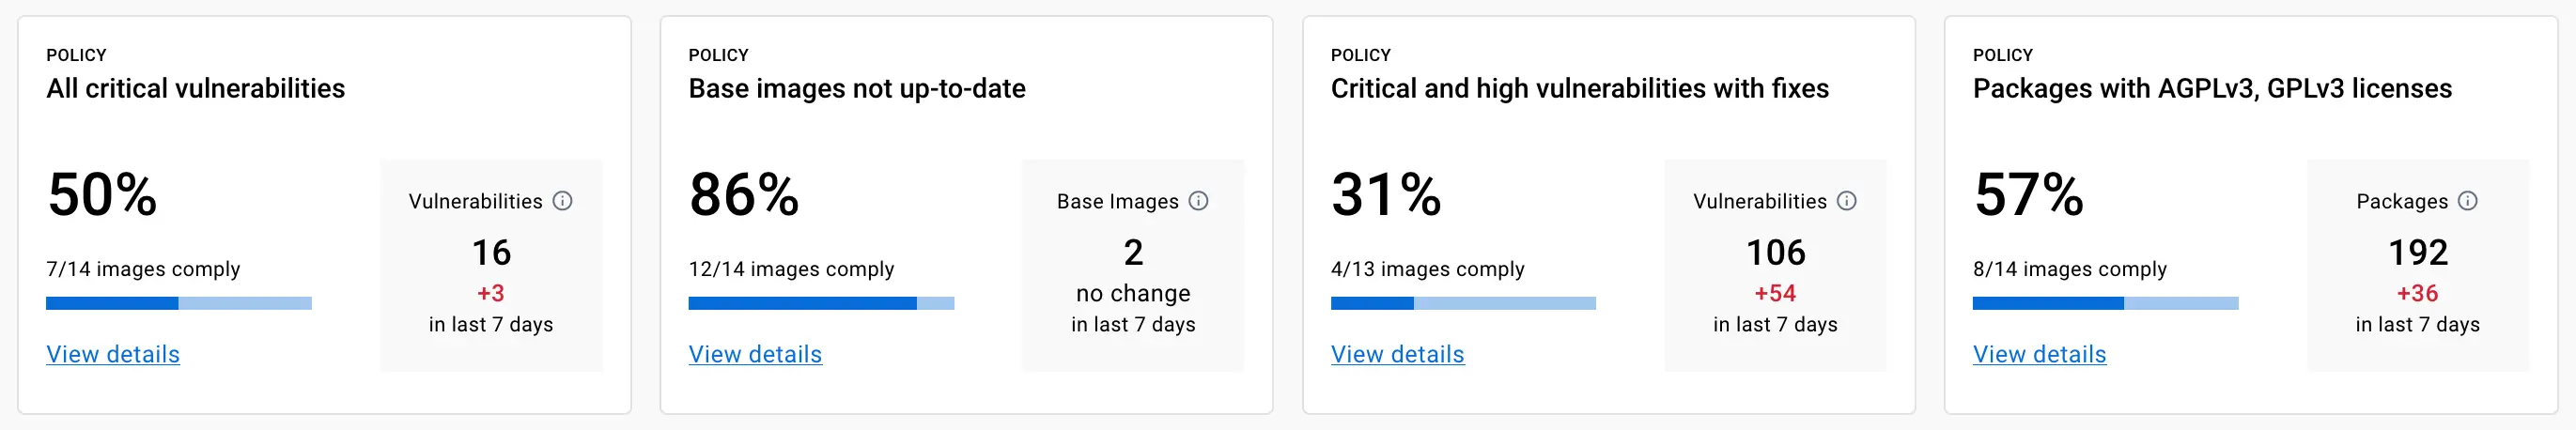Click the 7/14 images comply progress bar

(x=179, y=303)
